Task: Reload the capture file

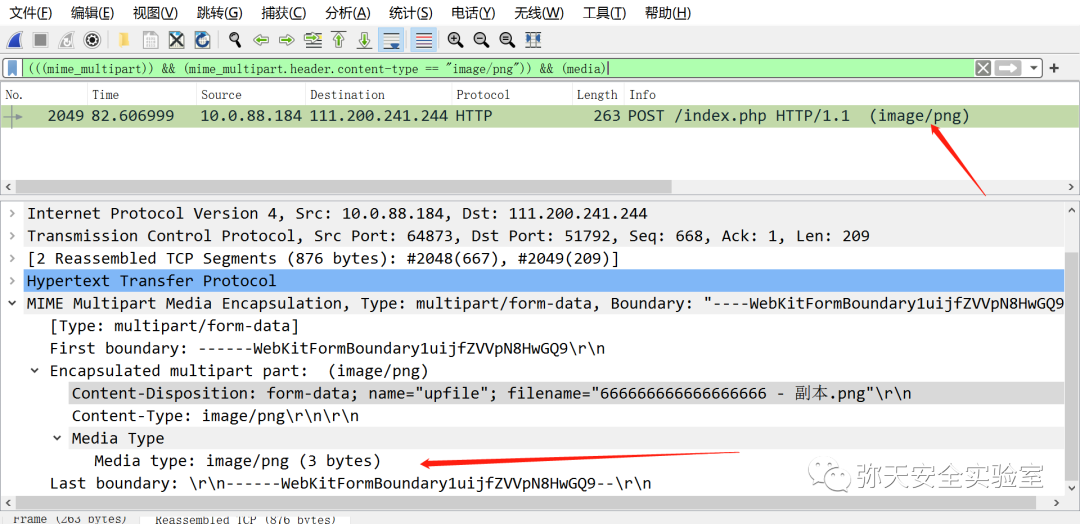Action: pyautogui.click(x=202, y=40)
